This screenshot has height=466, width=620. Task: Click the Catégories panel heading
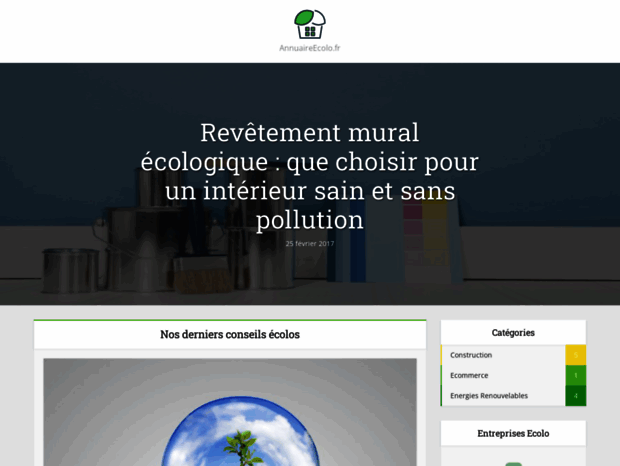pos(513,333)
